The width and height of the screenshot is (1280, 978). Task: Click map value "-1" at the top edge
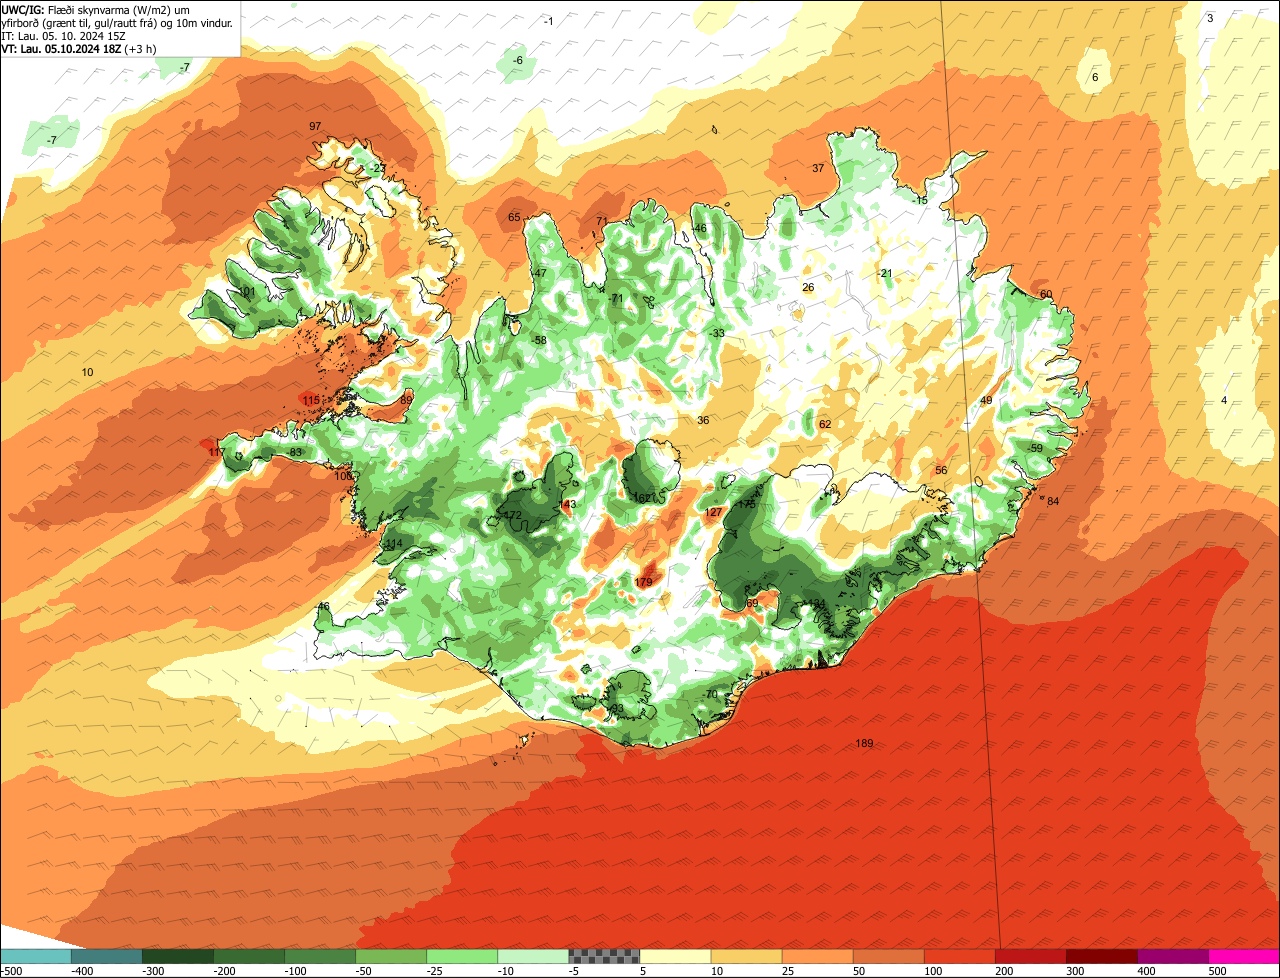coord(548,21)
